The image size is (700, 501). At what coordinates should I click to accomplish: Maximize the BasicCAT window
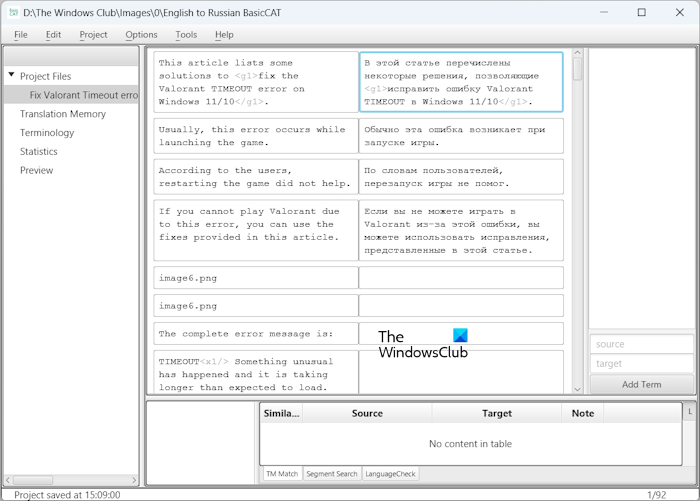(642, 13)
